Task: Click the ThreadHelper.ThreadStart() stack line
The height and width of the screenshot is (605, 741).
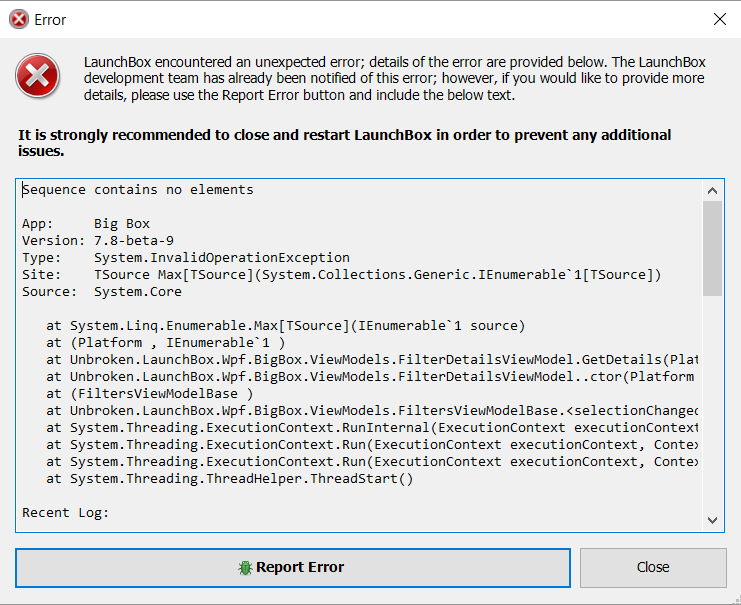Action: (230, 479)
